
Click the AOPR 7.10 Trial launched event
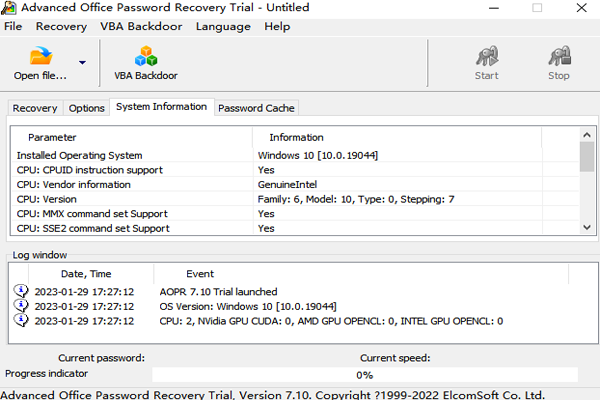pyautogui.click(x=218, y=292)
